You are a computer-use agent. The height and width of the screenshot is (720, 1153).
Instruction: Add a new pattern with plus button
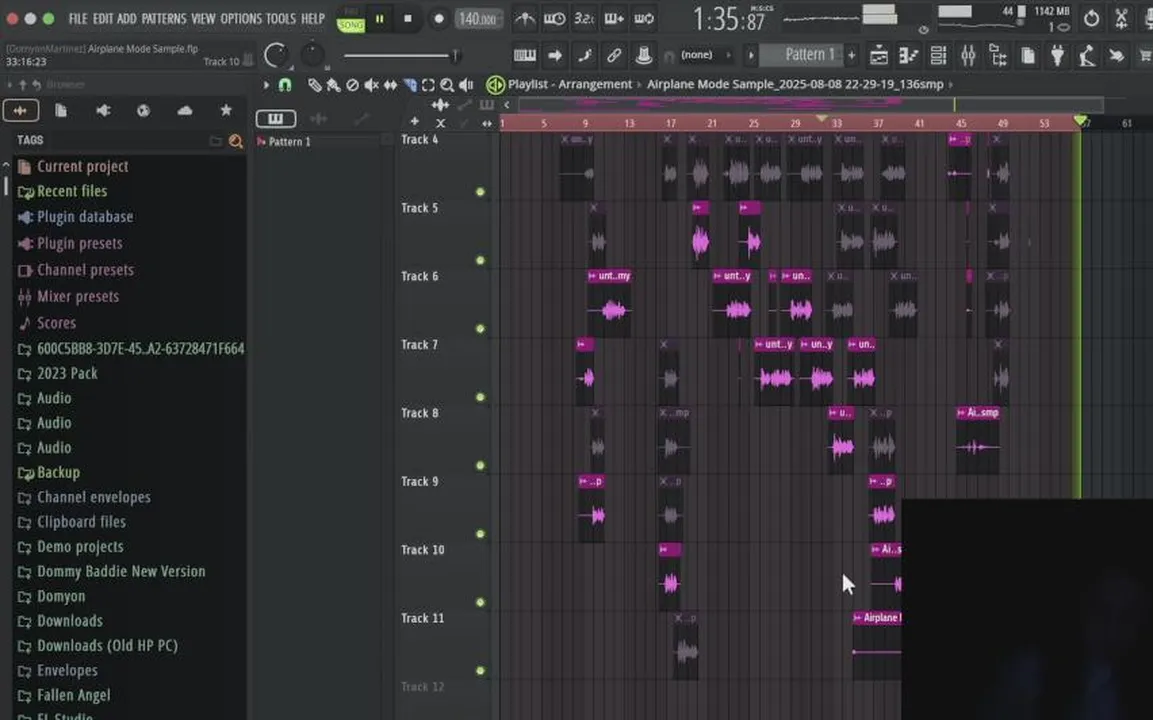(x=852, y=55)
